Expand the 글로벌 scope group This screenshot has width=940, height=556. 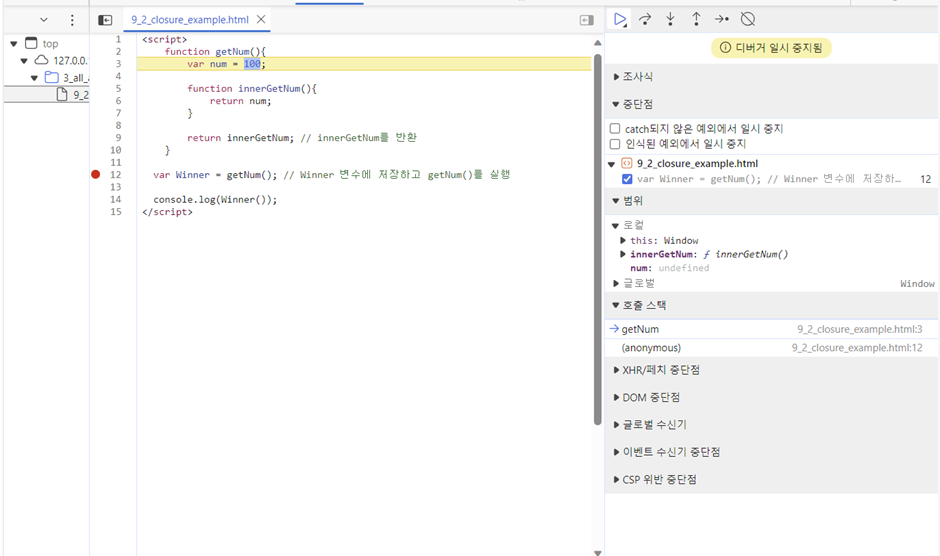(616, 283)
